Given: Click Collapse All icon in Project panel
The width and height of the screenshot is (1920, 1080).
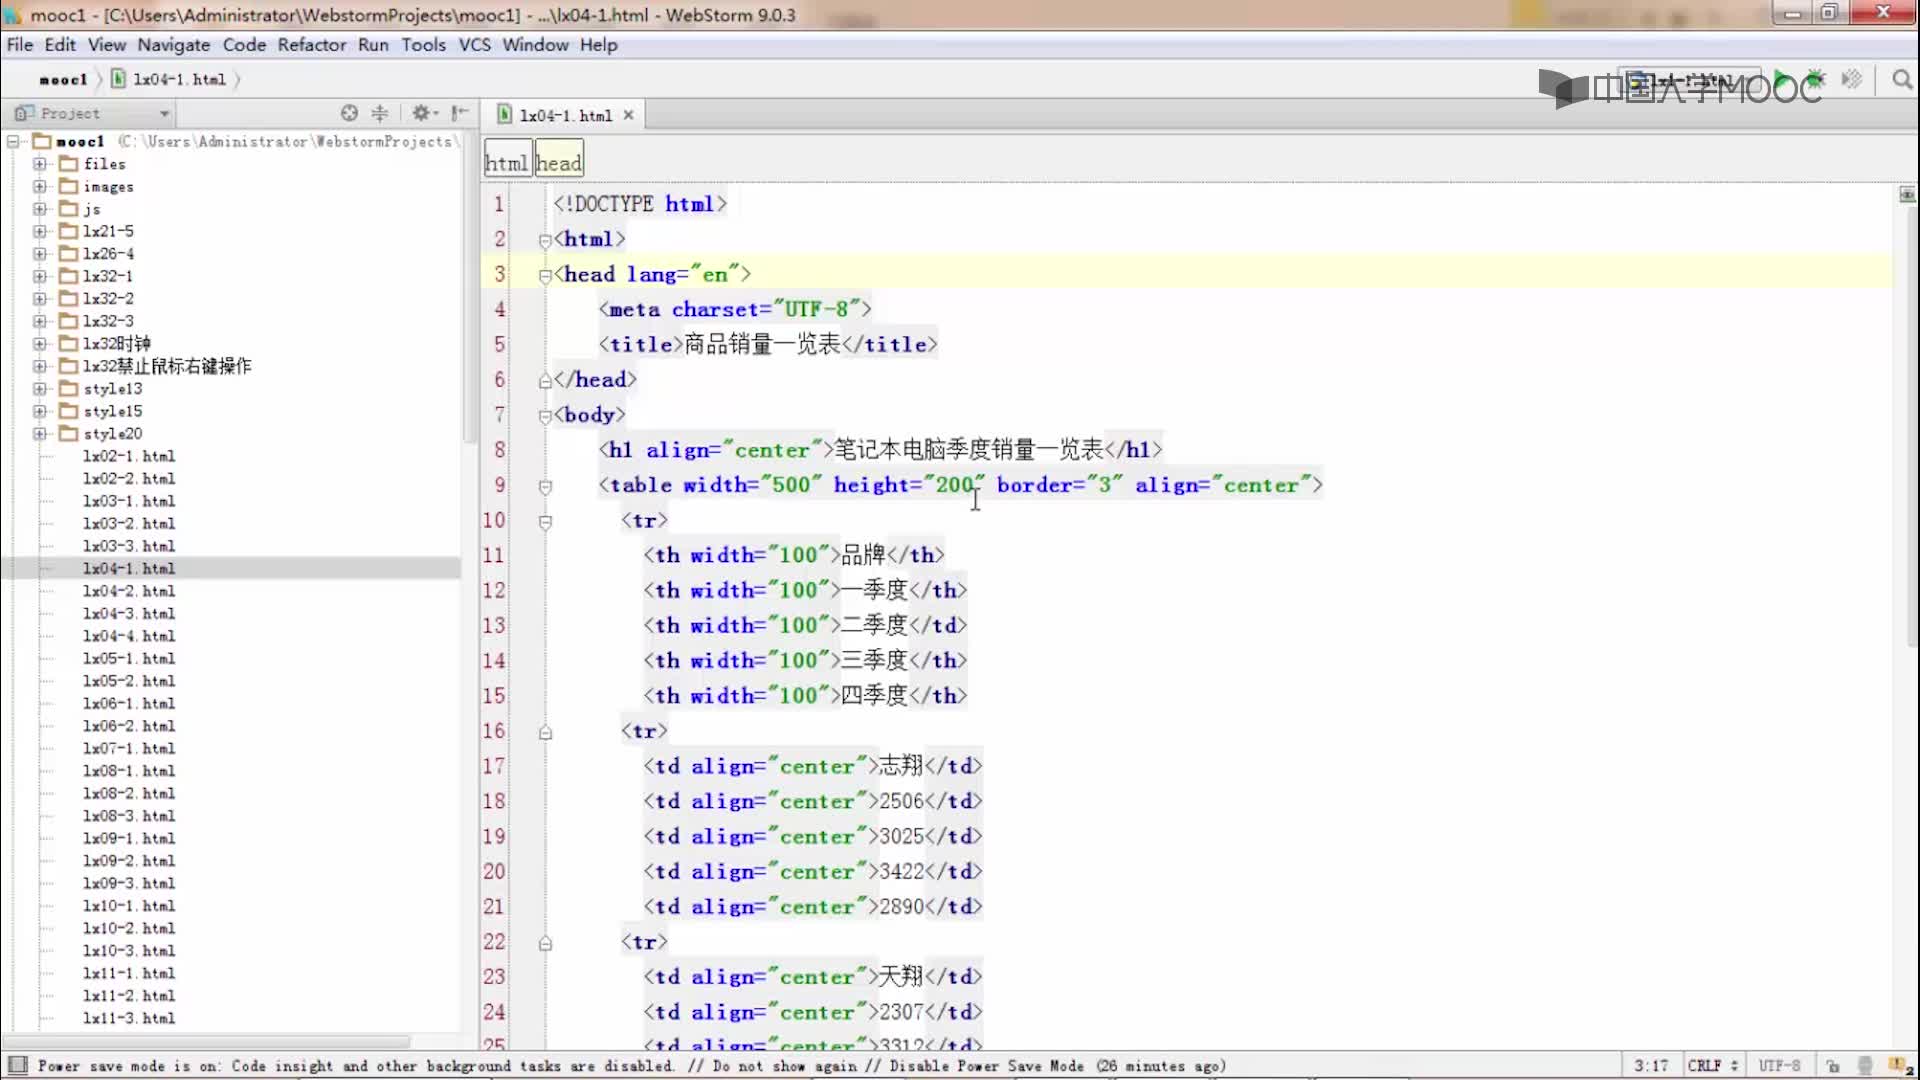Looking at the screenshot, I should click(x=380, y=113).
